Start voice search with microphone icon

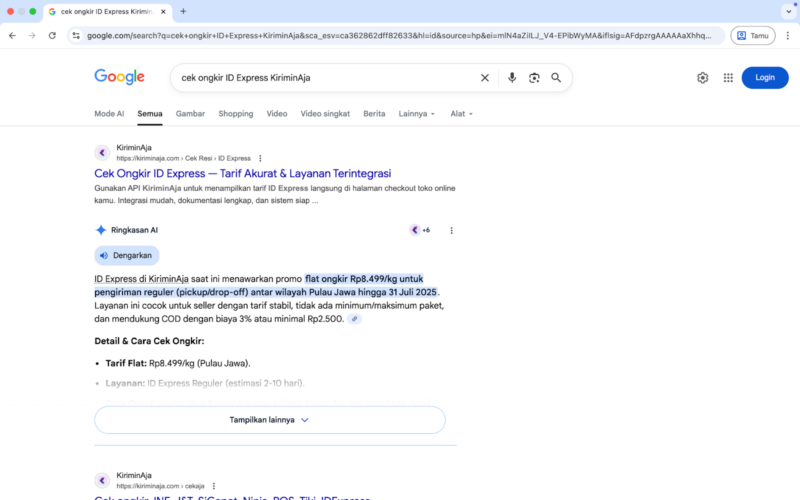pos(512,78)
